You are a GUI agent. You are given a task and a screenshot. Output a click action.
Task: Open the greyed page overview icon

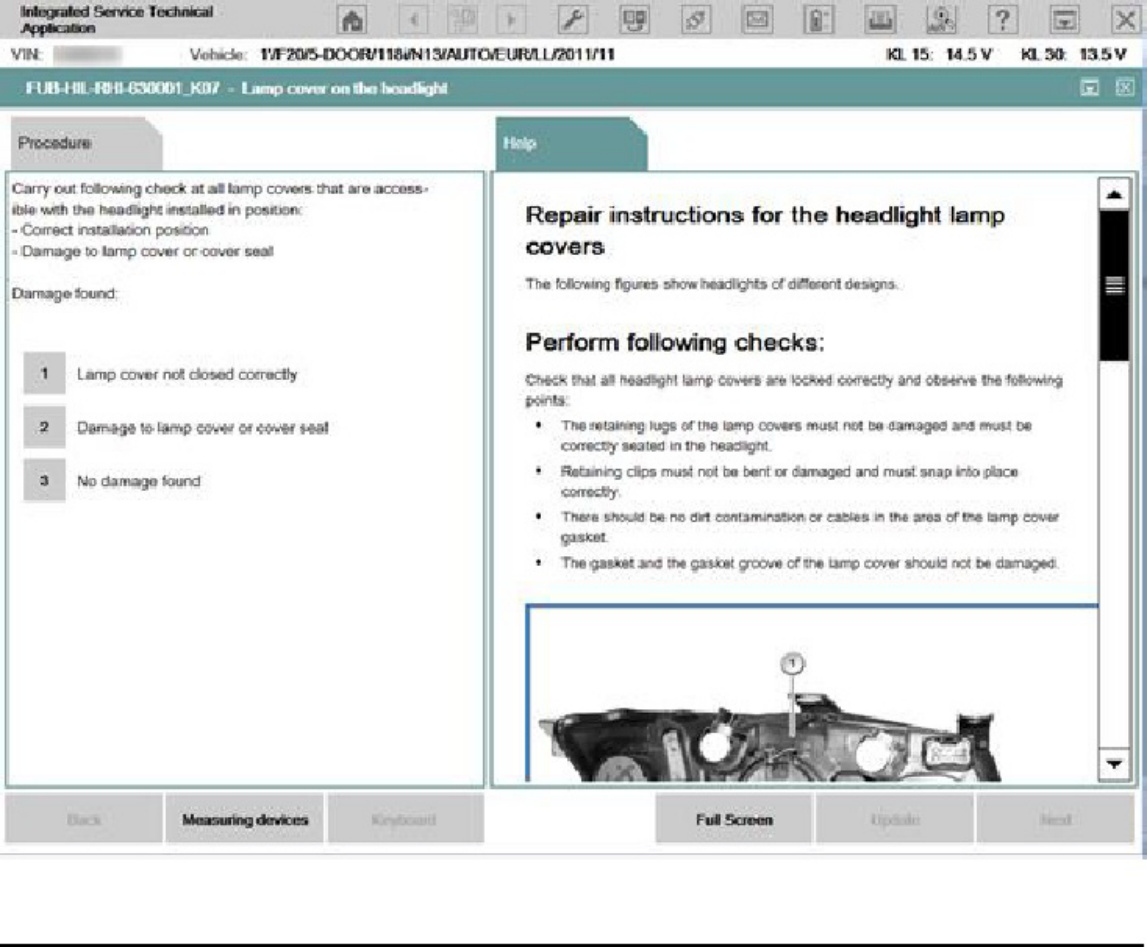pyautogui.click(x=463, y=20)
